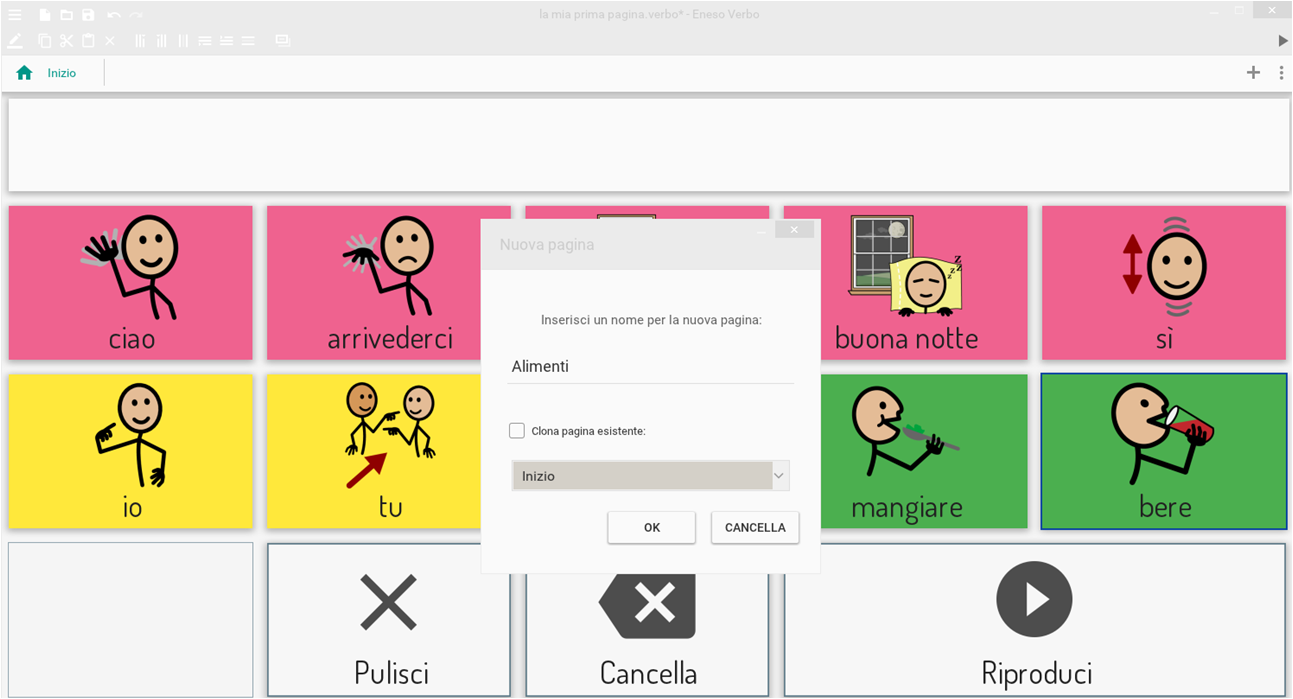Select the green bere cell

[x=1163, y=451]
